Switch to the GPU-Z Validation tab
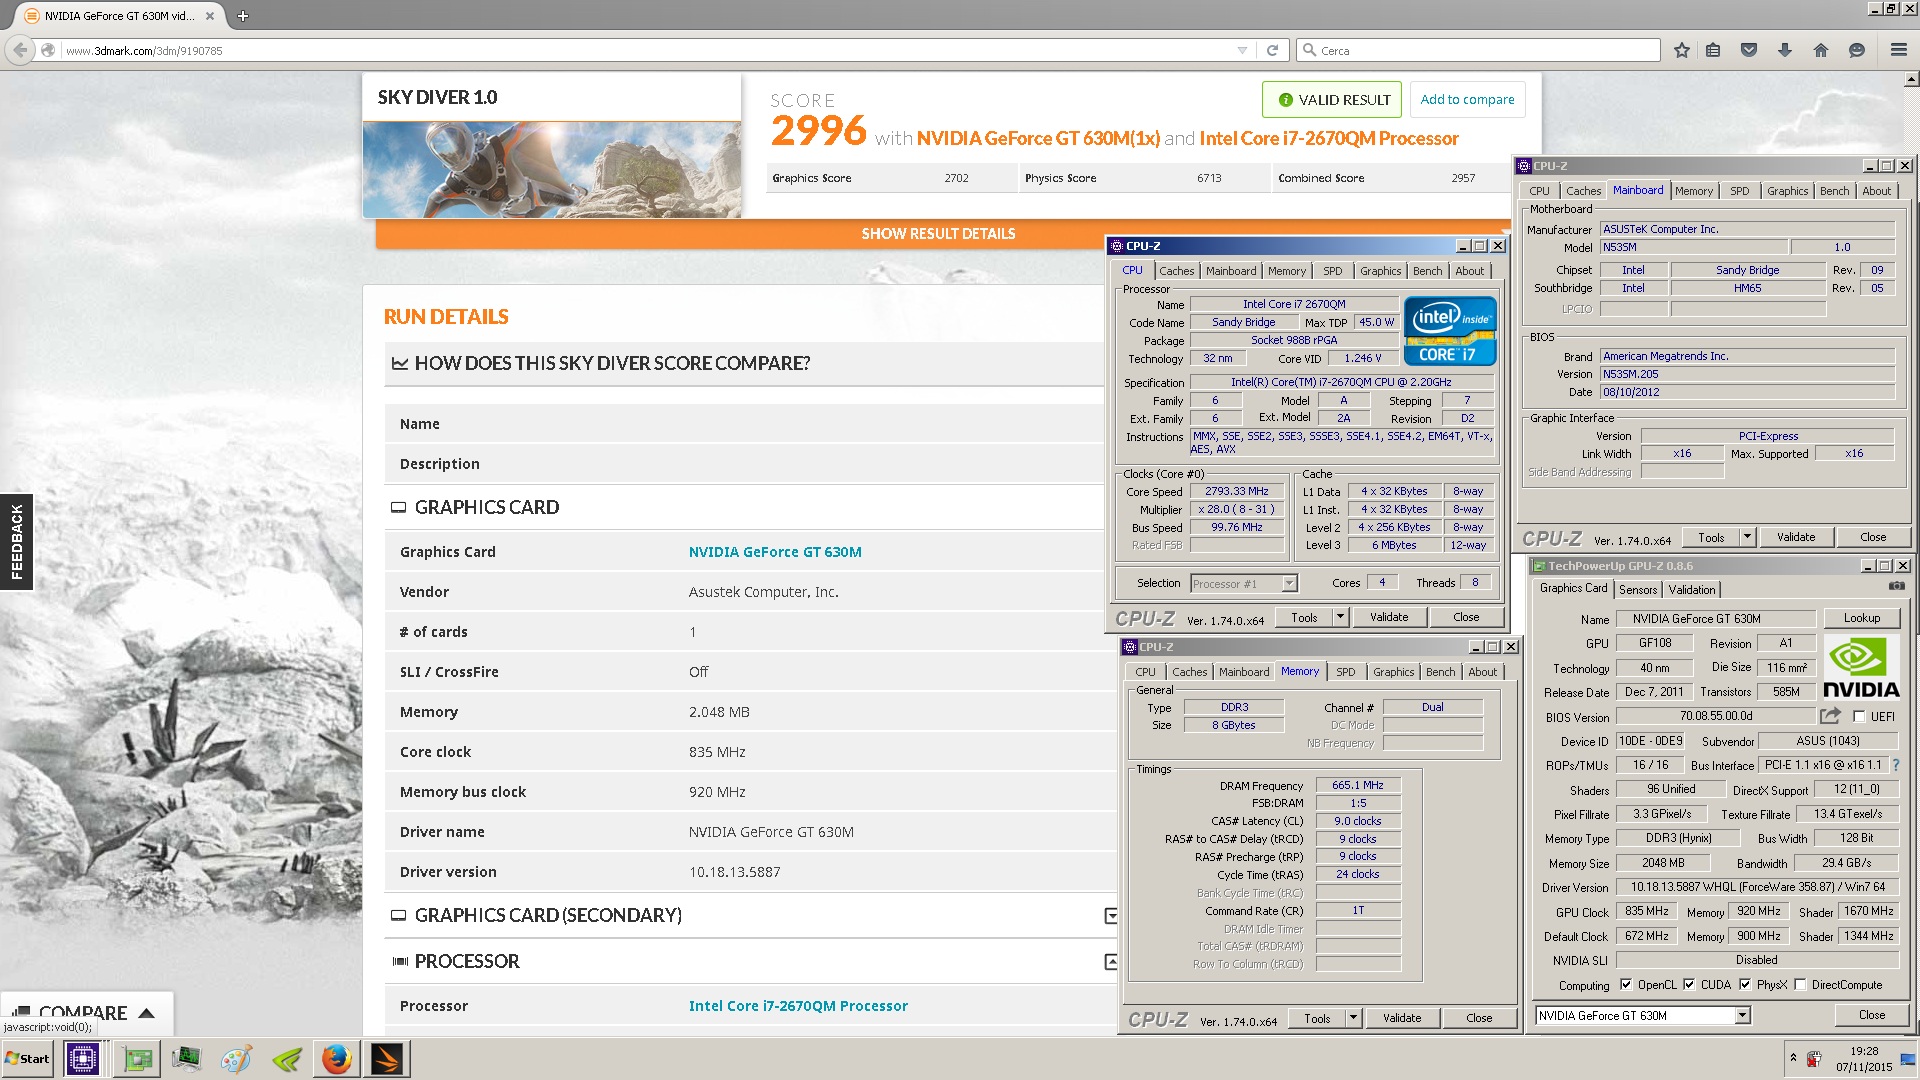1920x1080 pixels. click(x=1692, y=590)
